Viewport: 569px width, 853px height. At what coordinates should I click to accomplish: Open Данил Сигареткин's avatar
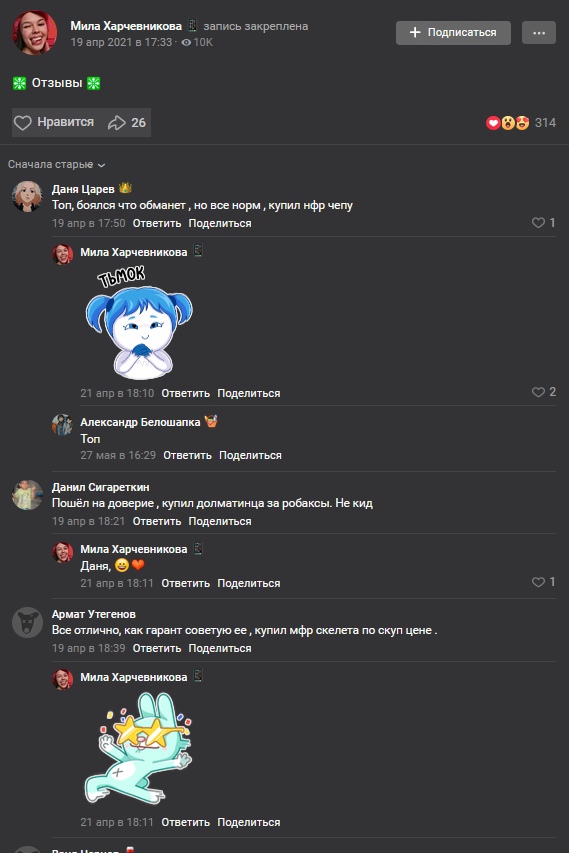[x=27, y=495]
